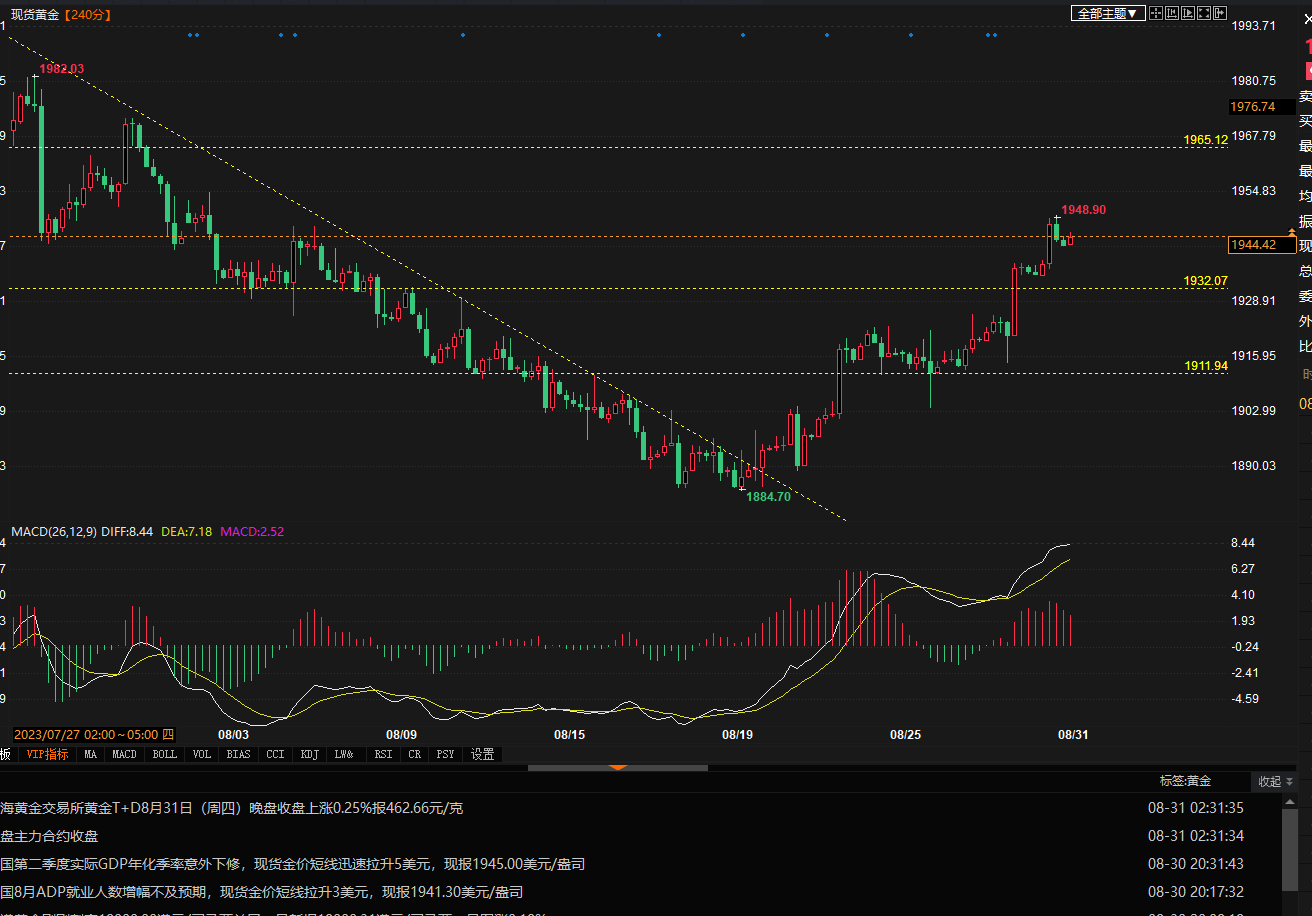
Task: Click the 08/19 date on time axis
Action: (737, 734)
